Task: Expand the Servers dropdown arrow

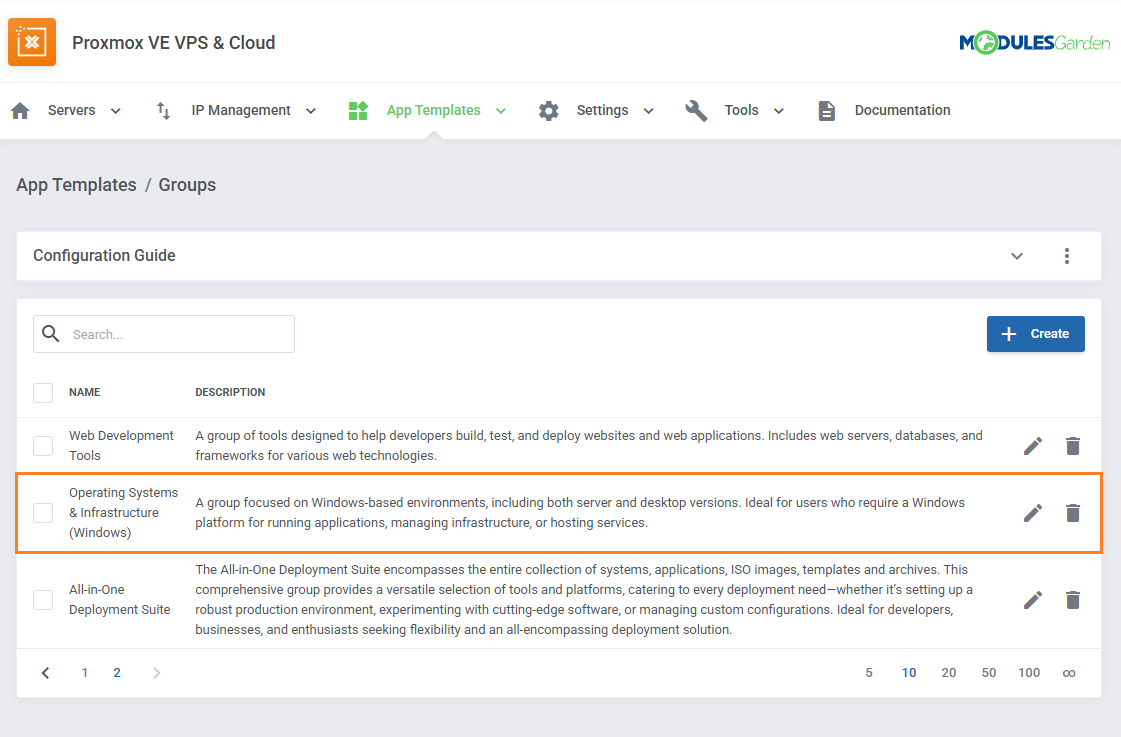Action: (x=115, y=111)
